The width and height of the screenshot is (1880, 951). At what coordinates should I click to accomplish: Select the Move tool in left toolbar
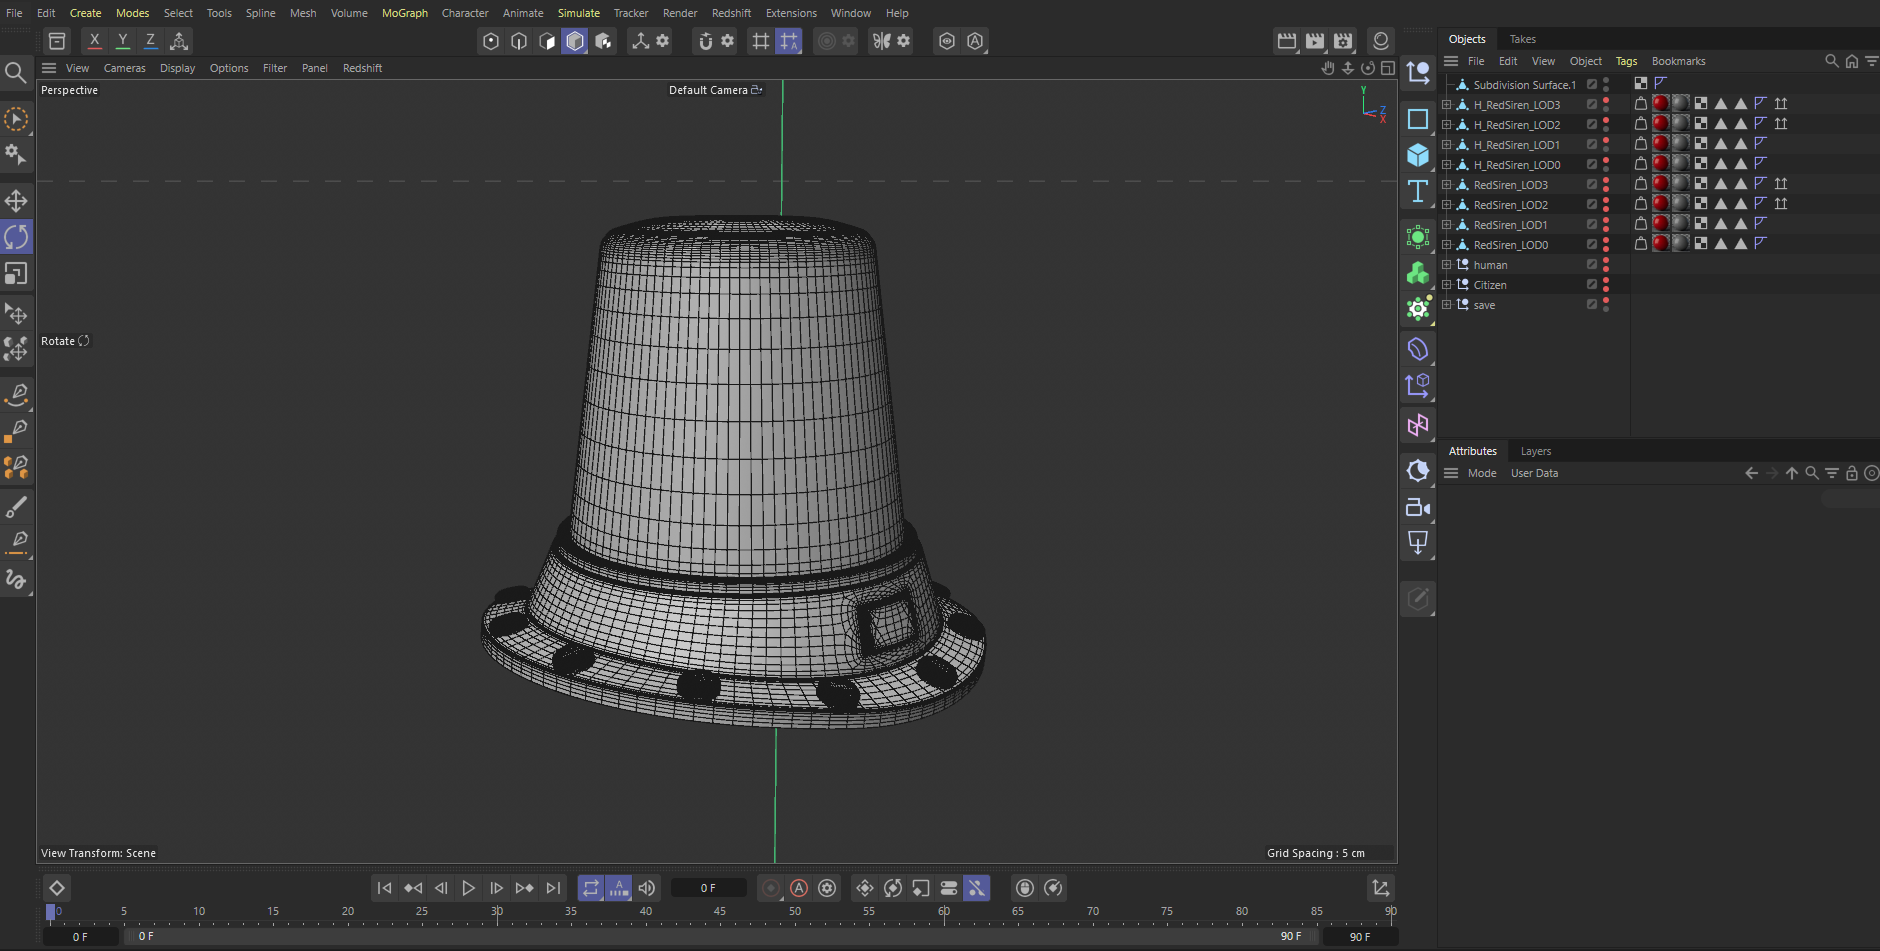click(16, 201)
